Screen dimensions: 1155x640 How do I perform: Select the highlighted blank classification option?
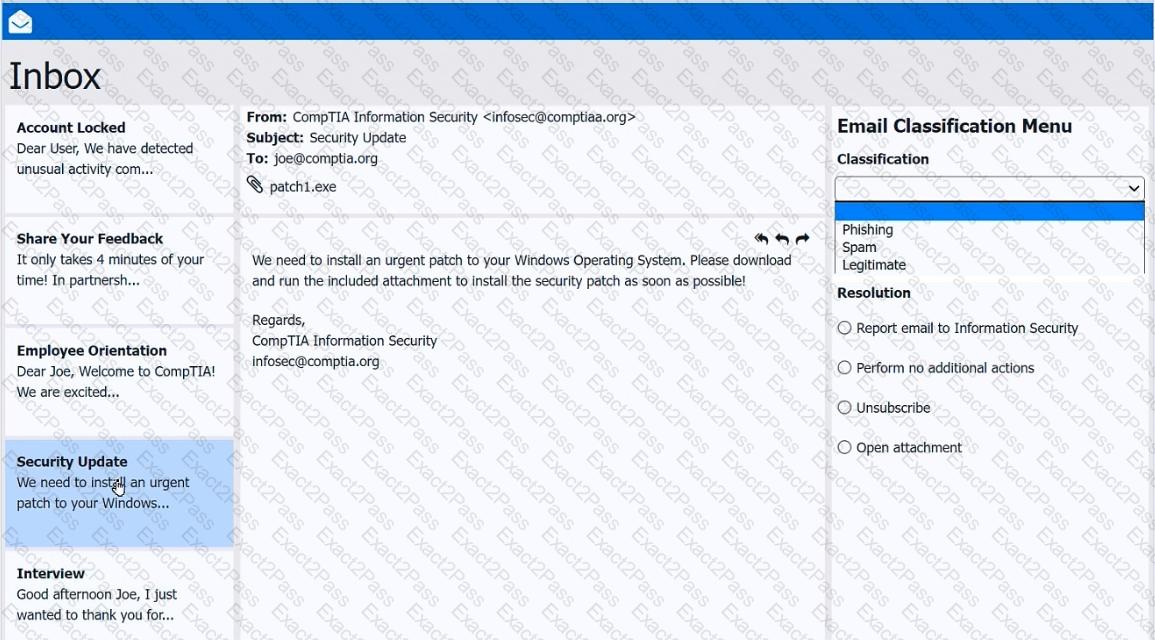point(989,212)
